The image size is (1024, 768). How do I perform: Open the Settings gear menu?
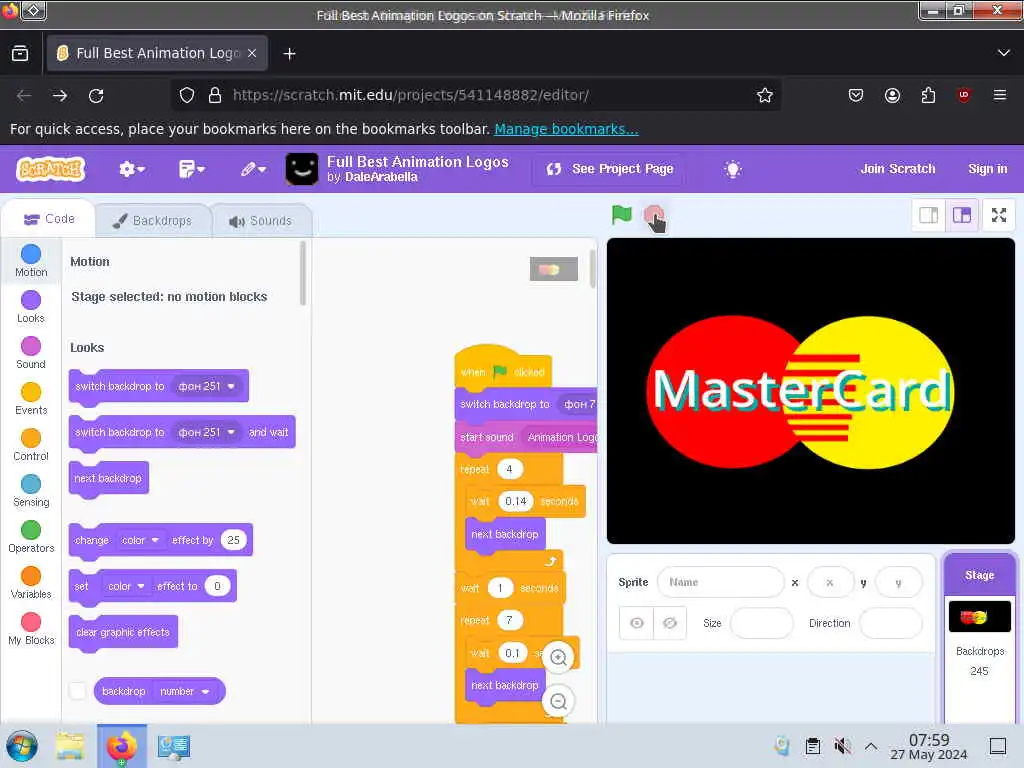(x=131, y=169)
